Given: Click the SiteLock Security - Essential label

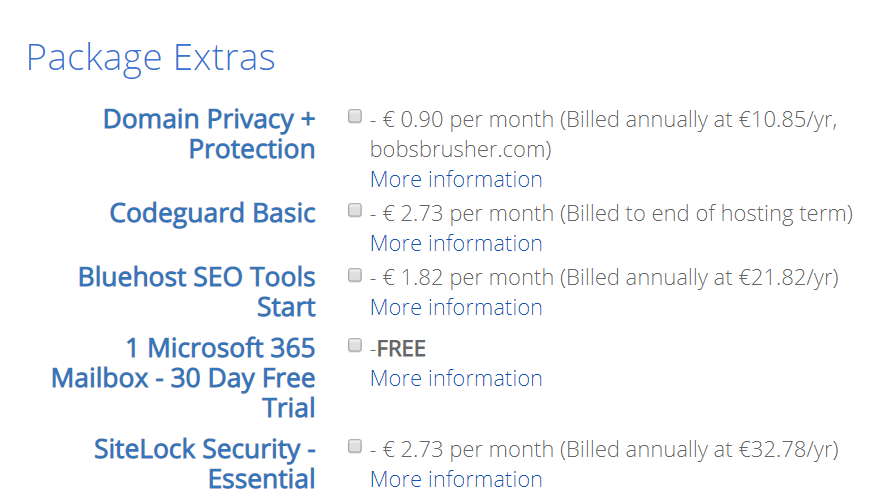Looking at the screenshot, I should click(x=205, y=464).
